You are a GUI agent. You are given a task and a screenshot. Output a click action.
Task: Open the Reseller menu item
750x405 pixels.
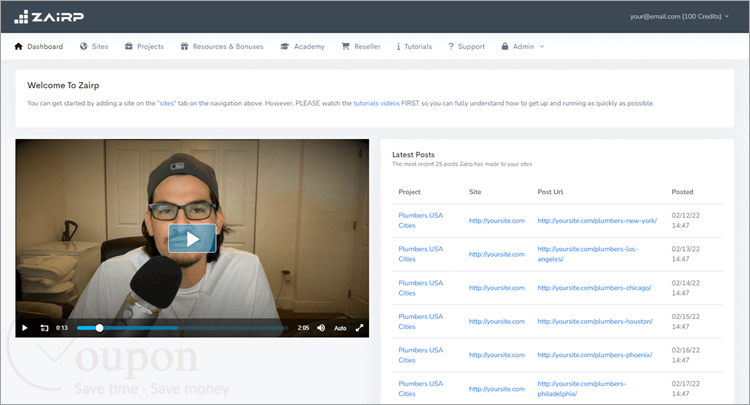(361, 46)
